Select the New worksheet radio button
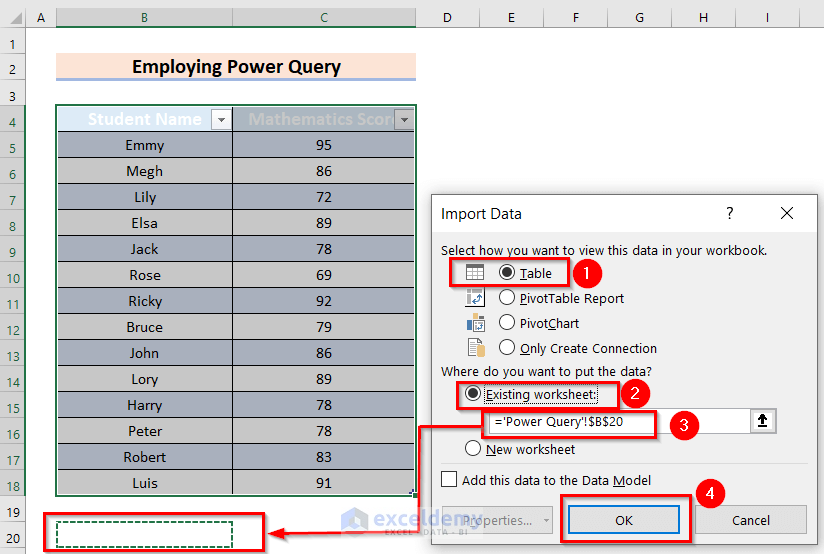Viewport: 824px width, 554px height. pyautogui.click(x=474, y=449)
